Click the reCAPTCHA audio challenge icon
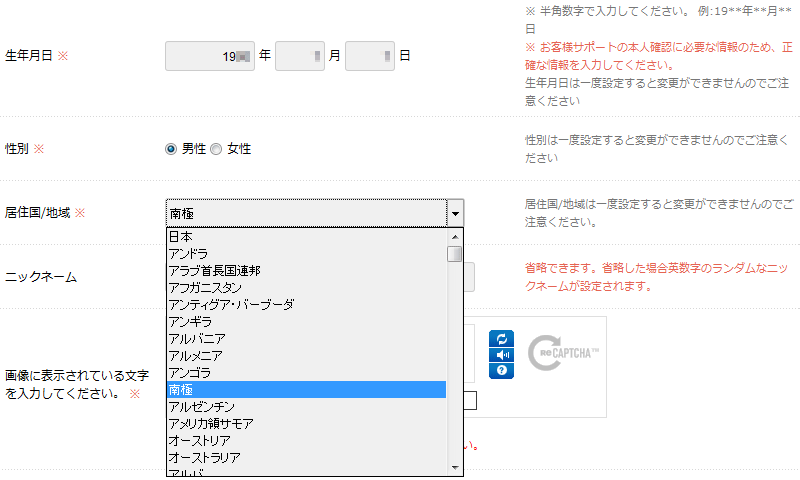Viewport: 800px width, 480px height. [x=500, y=354]
